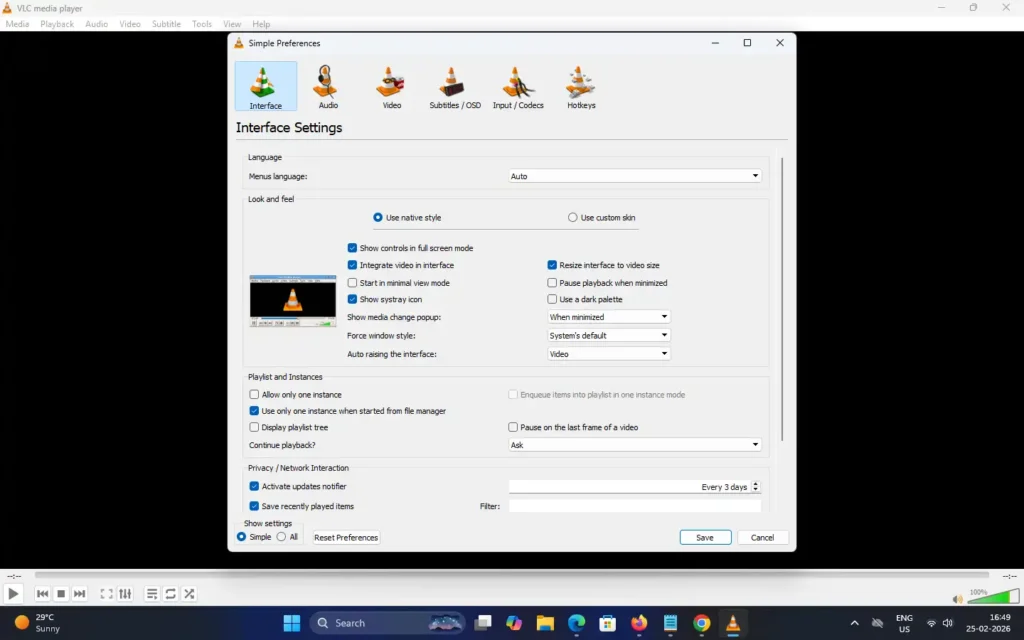Viewport: 1024px width, 640px height.
Task: Click the Play button in VLC controls
Action: 13,593
